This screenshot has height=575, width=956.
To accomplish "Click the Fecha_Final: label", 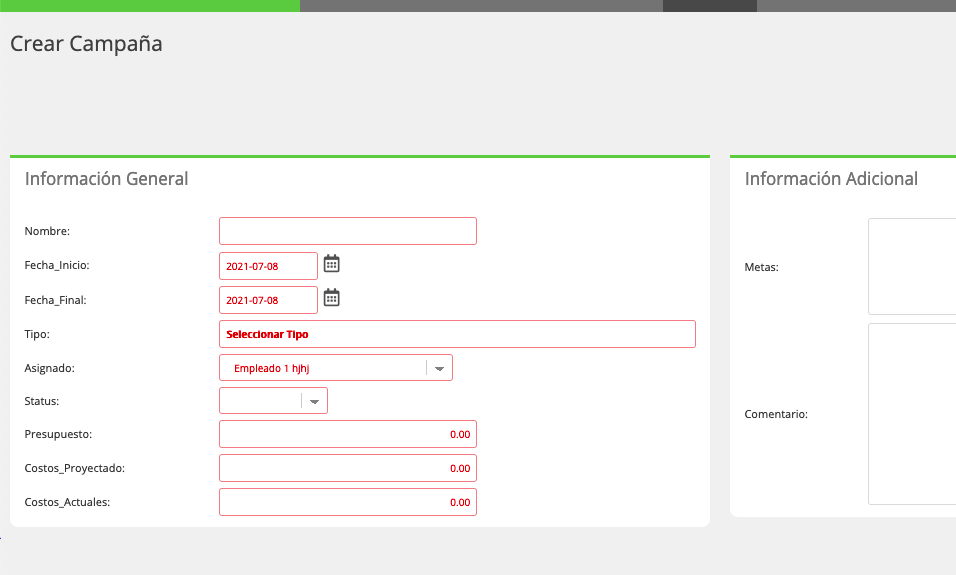I will [55, 300].
